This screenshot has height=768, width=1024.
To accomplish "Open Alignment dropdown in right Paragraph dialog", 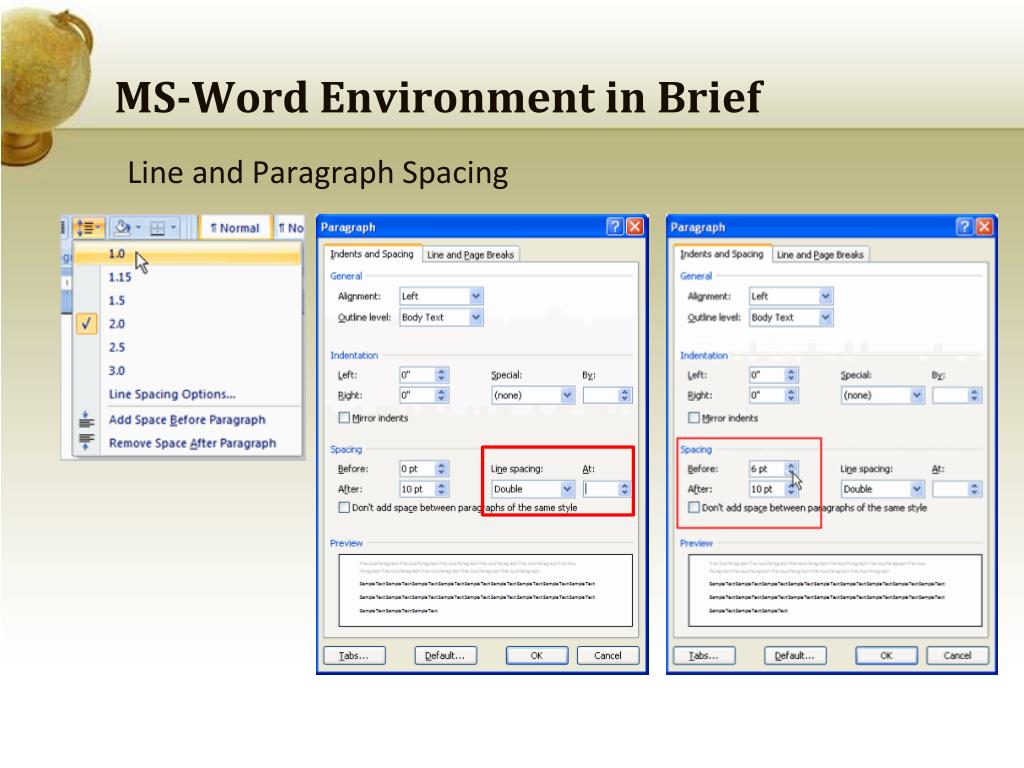I will click(825, 296).
